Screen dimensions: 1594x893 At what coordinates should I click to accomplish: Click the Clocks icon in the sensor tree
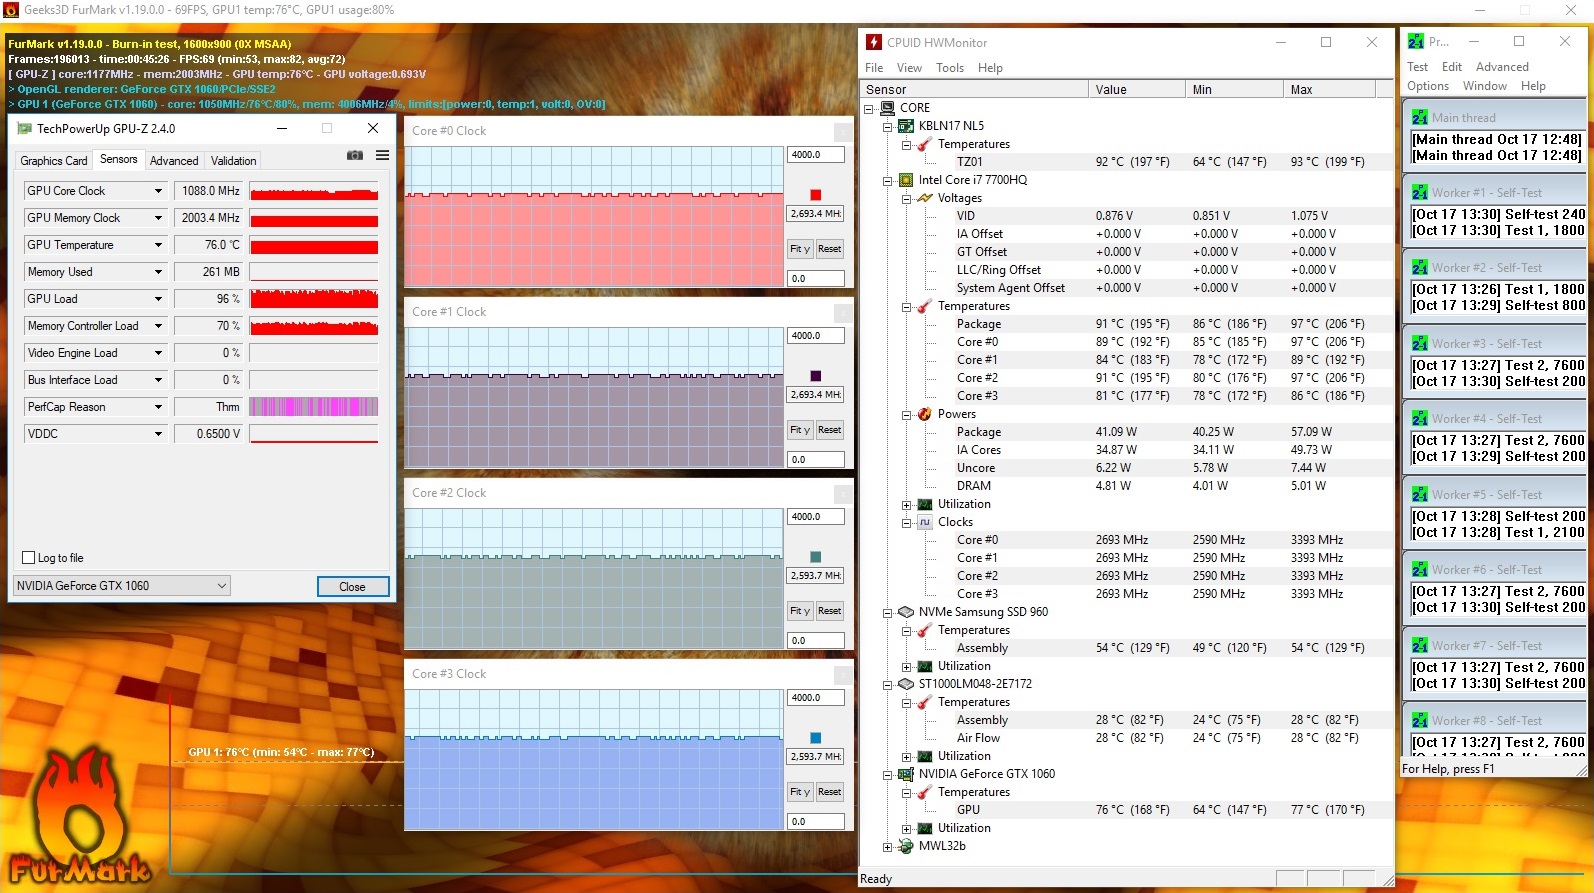(925, 522)
